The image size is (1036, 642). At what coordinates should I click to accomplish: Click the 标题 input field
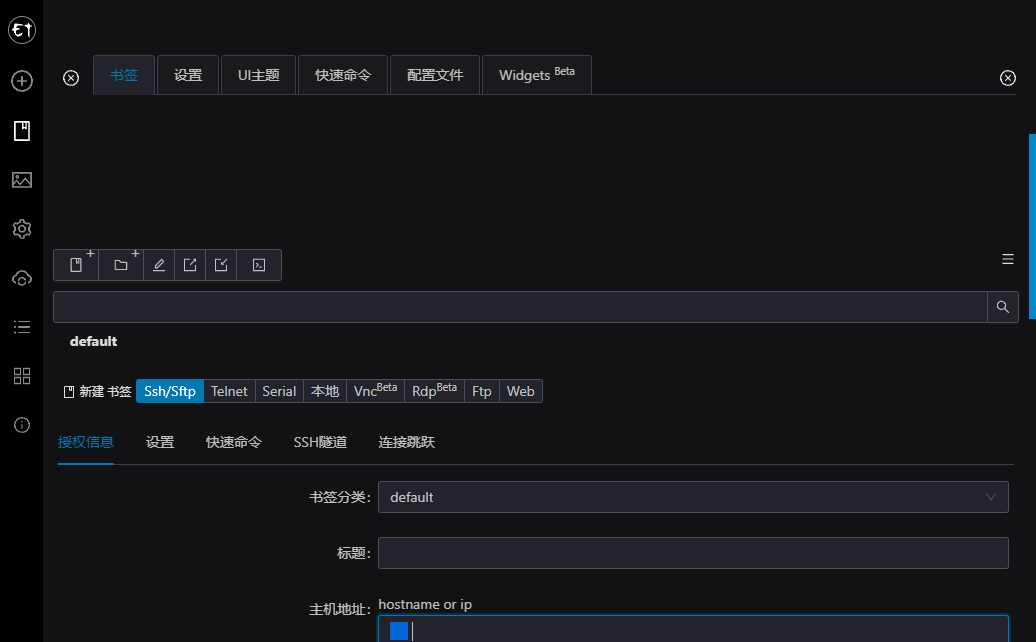[x=692, y=553]
